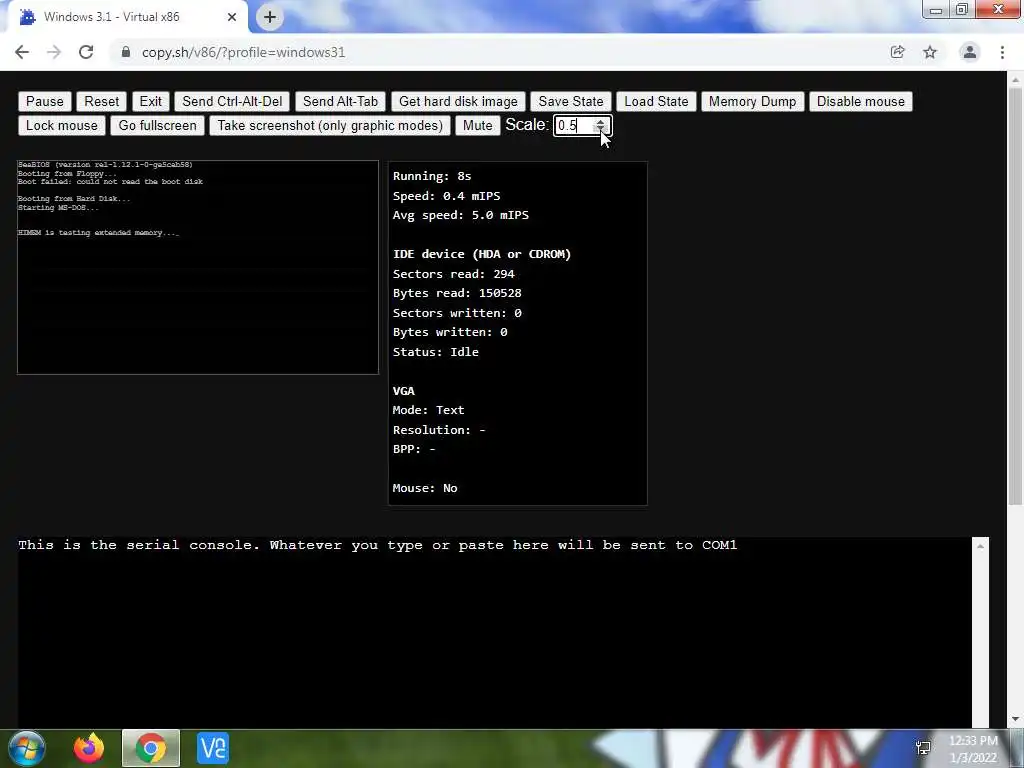Click the 'Mouse: No' status line
This screenshot has height=768, width=1024.
pos(424,488)
